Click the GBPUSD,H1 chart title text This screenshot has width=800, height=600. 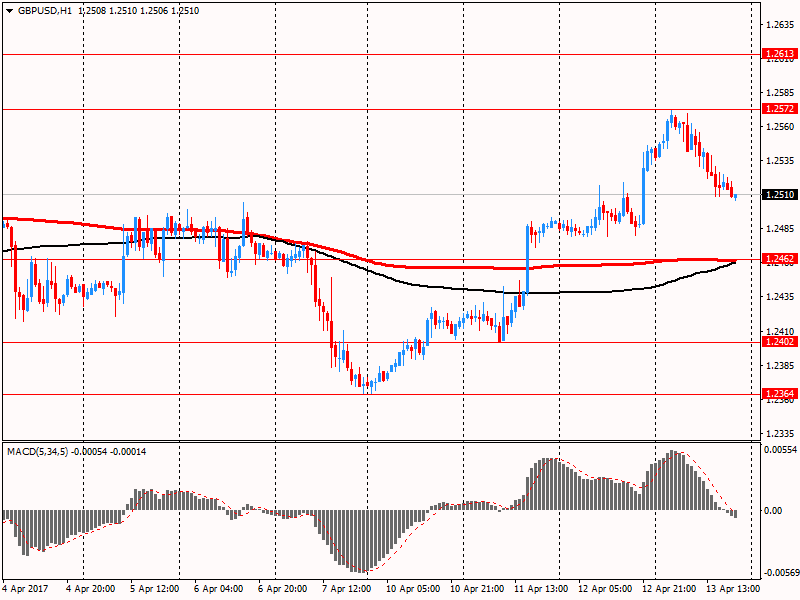[x=45, y=11]
